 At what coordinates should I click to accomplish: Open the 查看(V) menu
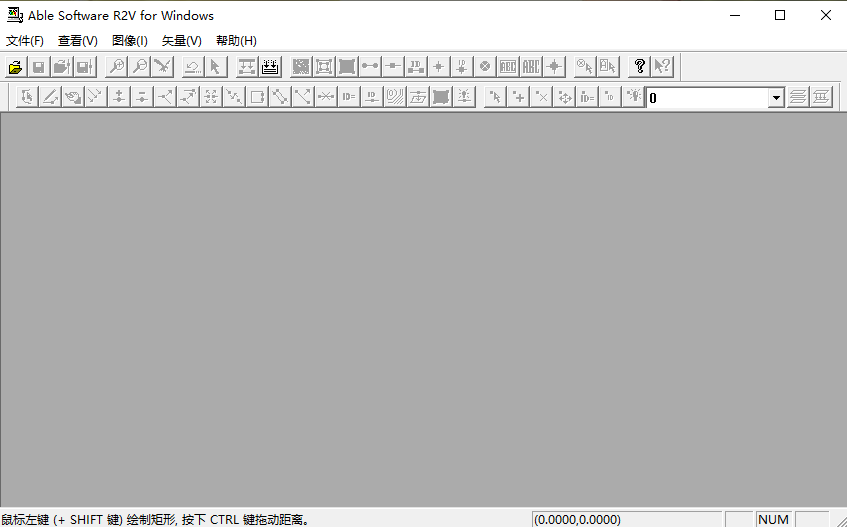[78, 40]
